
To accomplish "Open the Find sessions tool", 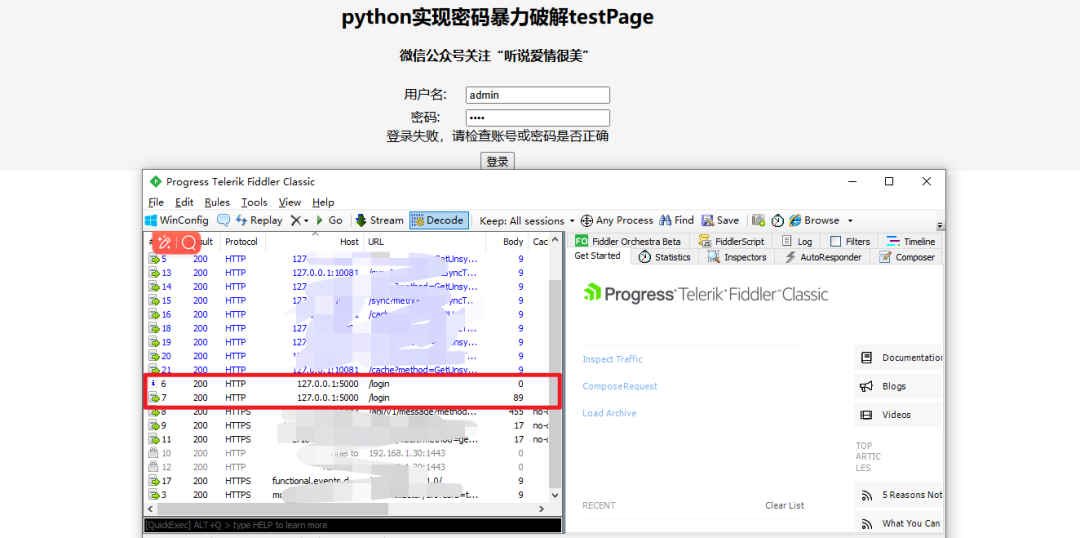I will pos(676,220).
